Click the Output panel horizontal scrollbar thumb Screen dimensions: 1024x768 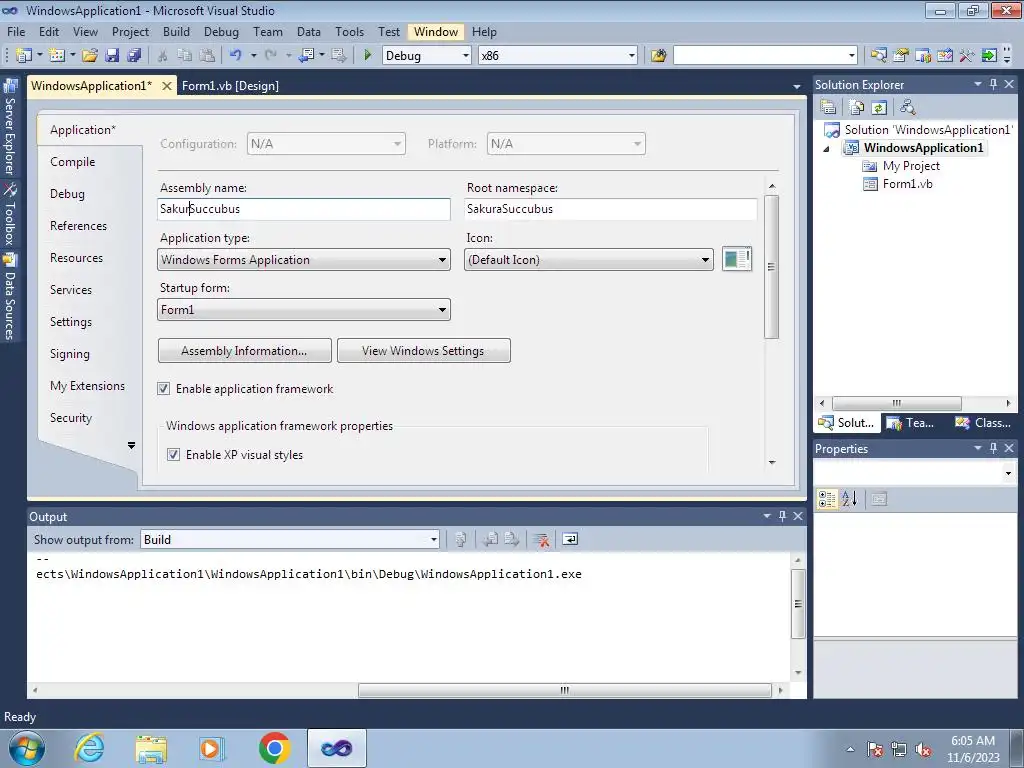[565, 690]
